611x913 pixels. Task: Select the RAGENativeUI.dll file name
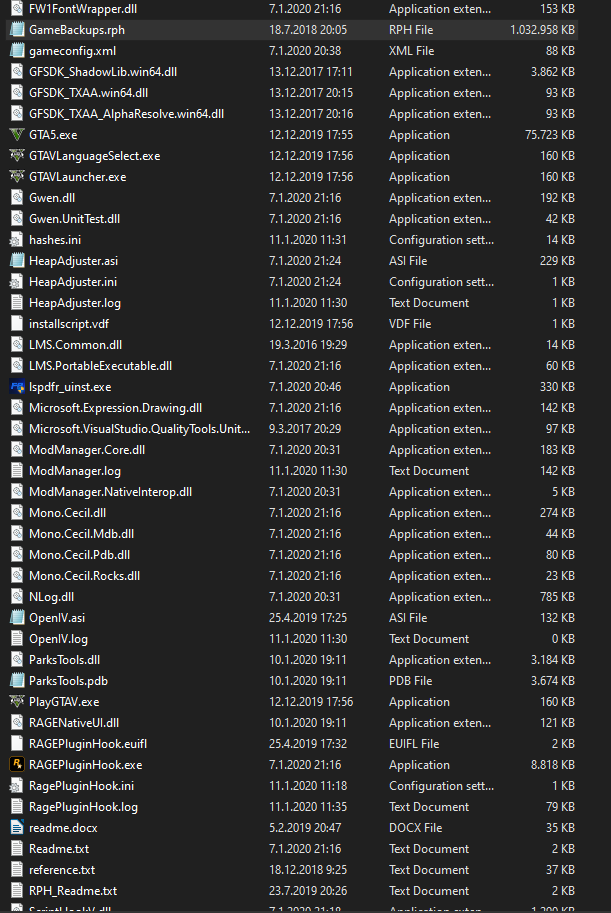[74, 723]
